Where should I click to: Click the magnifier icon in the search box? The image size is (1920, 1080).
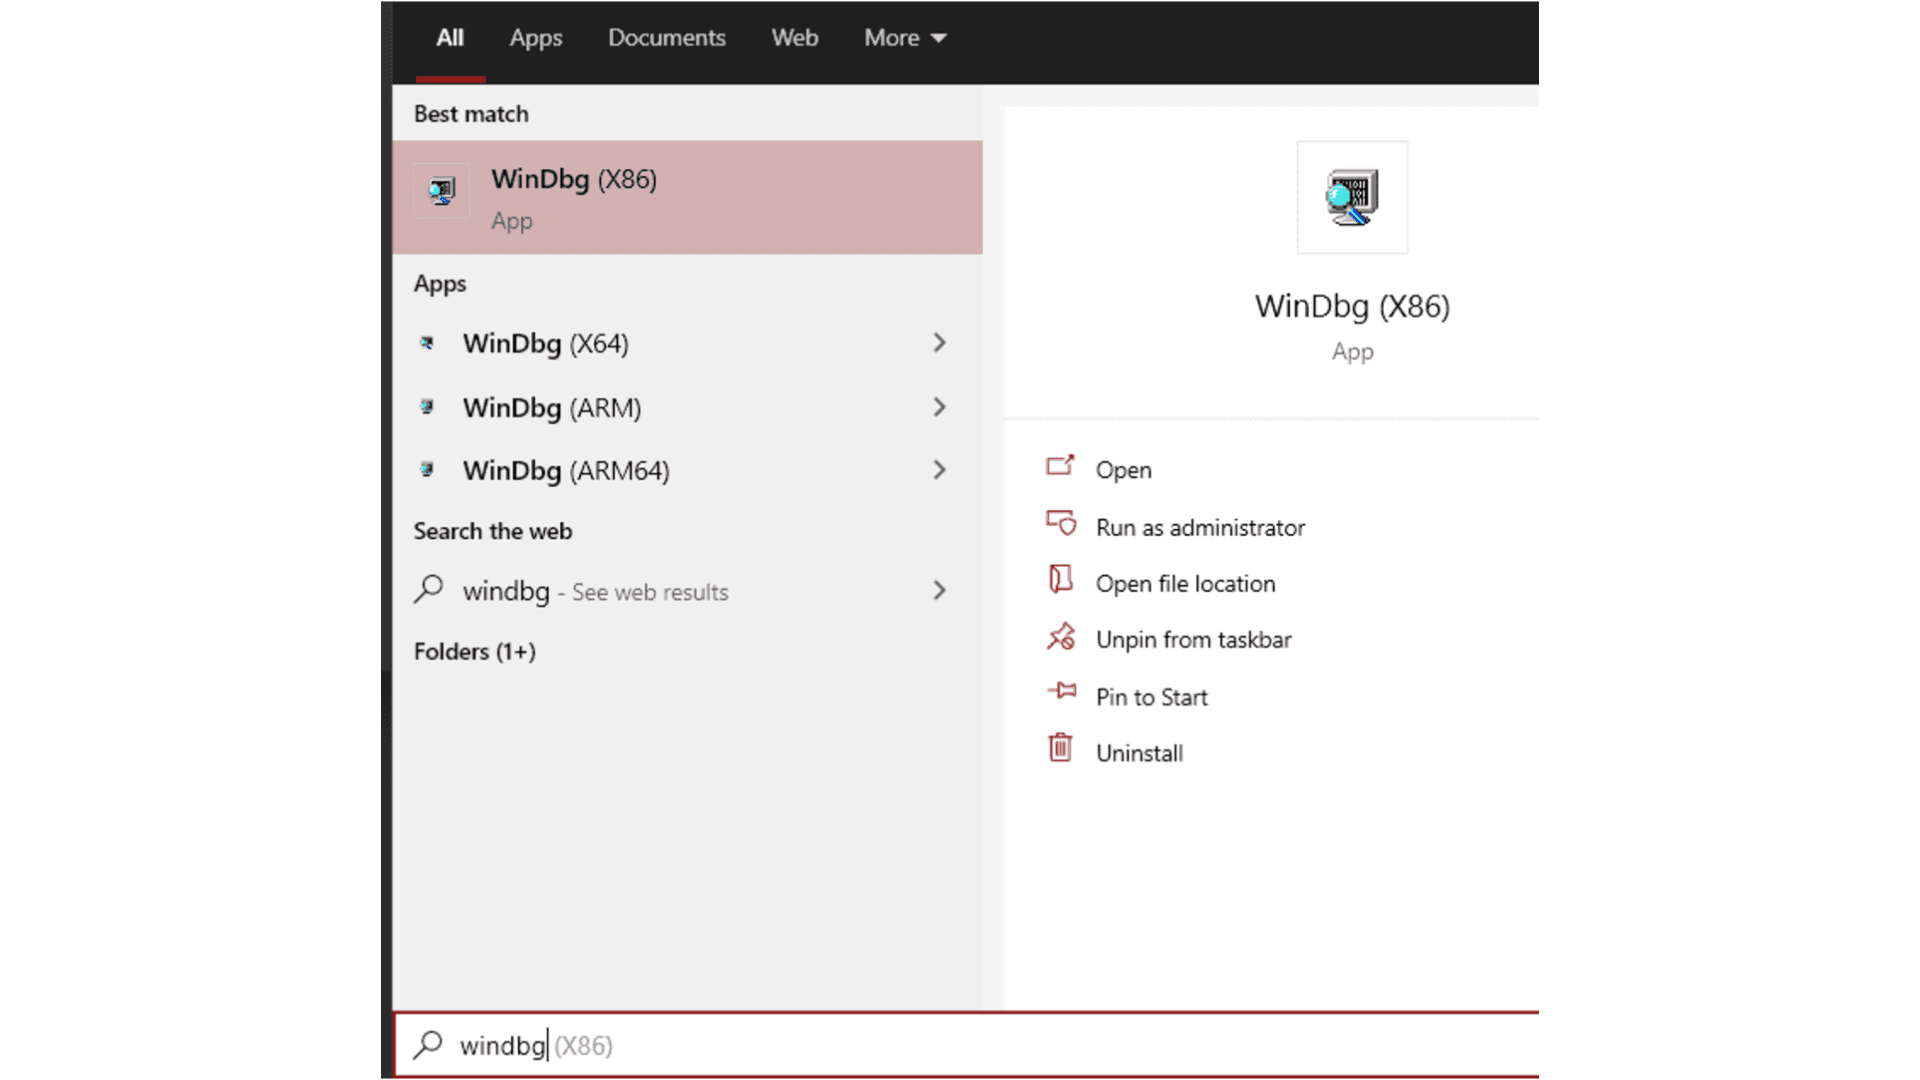tap(428, 1045)
